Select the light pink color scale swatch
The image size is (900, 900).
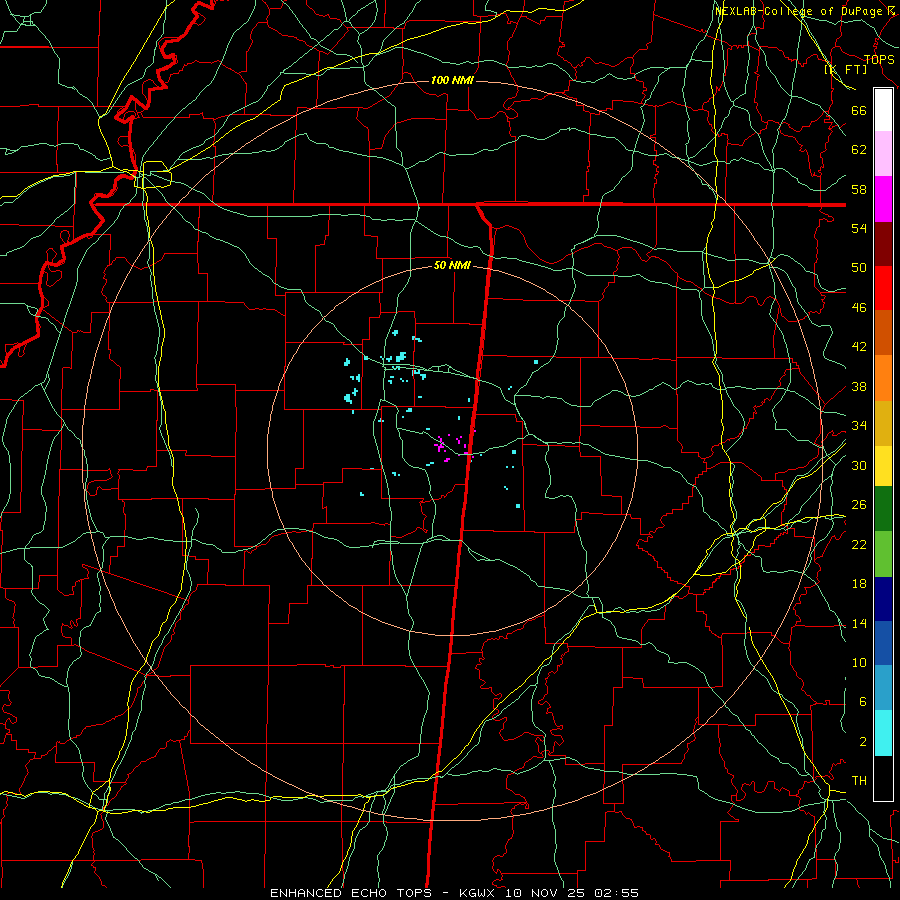click(x=883, y=154)
